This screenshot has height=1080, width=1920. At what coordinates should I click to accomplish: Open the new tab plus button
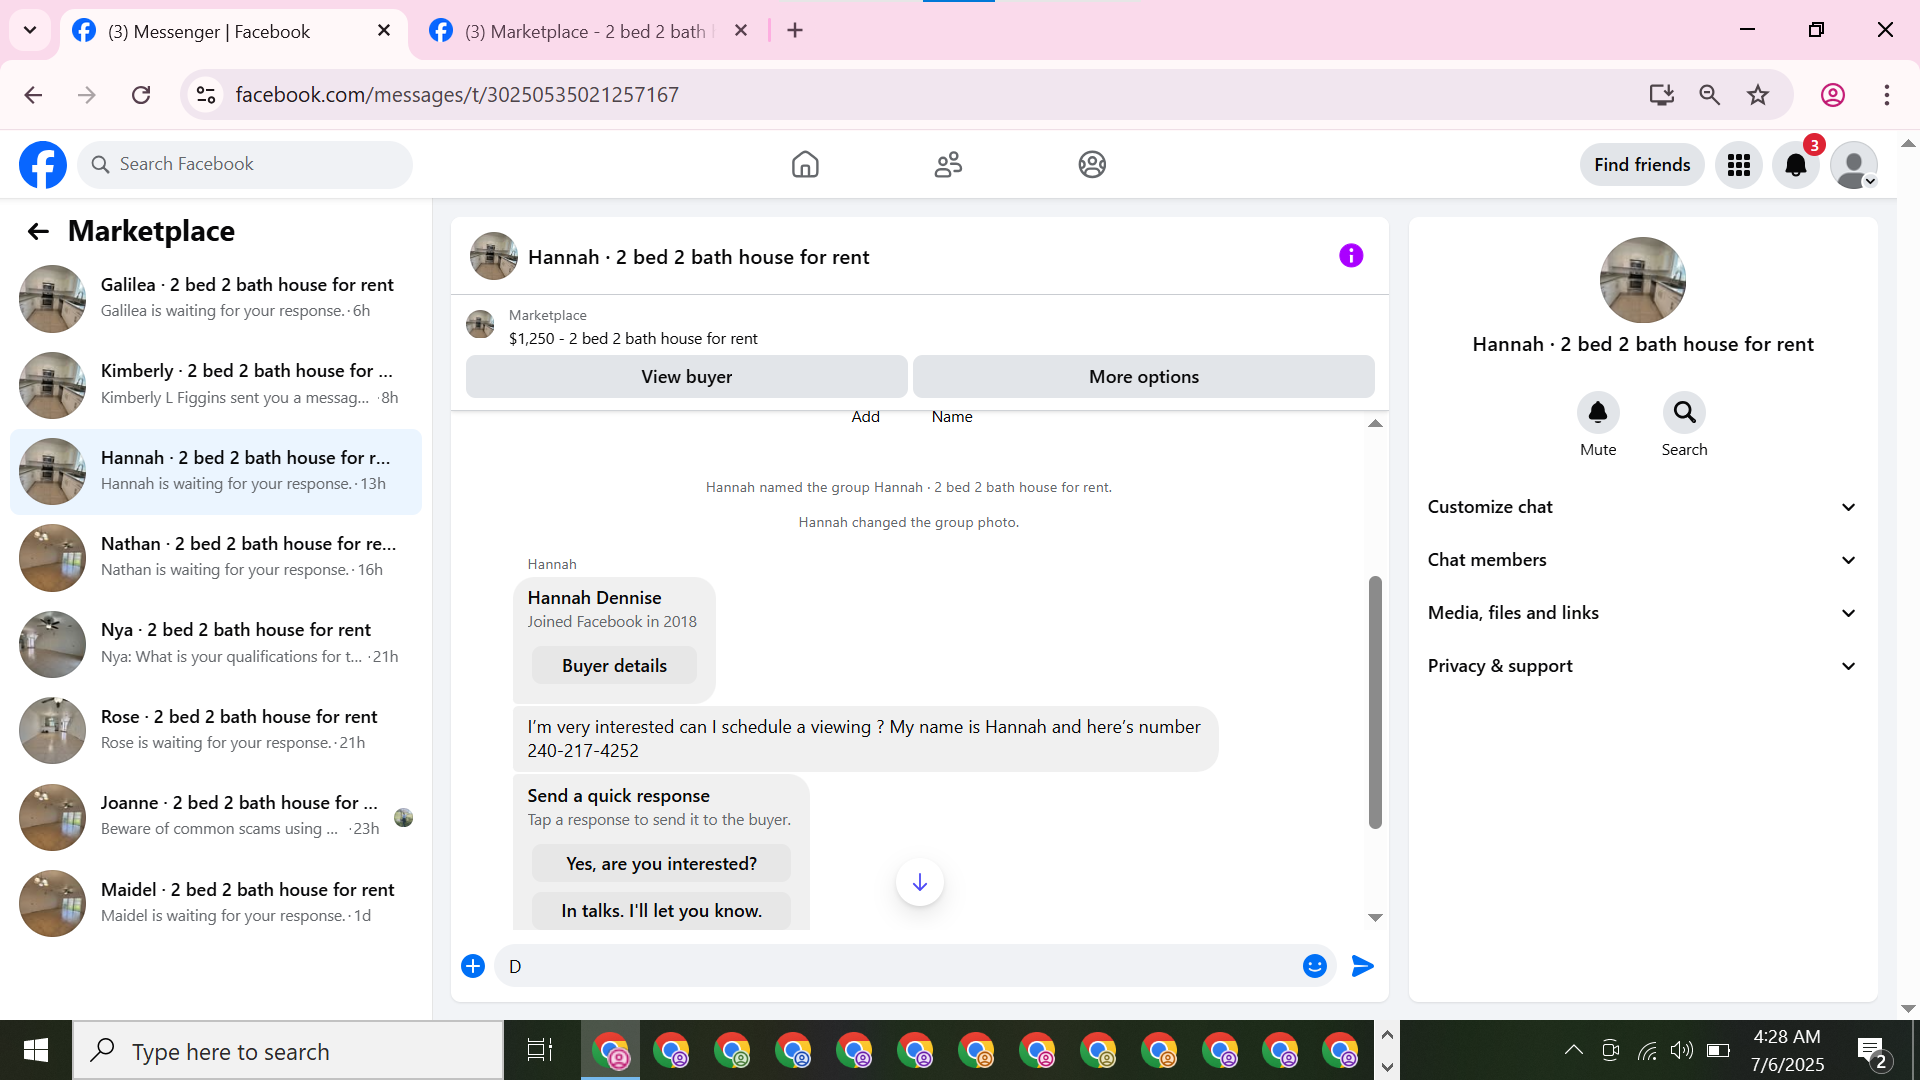pos(795,31)
